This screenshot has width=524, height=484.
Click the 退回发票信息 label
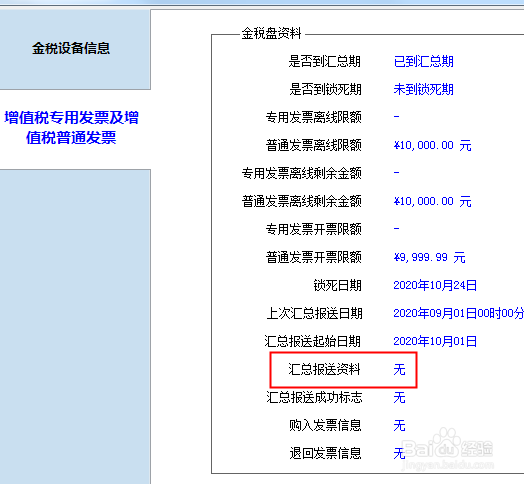click(325, 454)
